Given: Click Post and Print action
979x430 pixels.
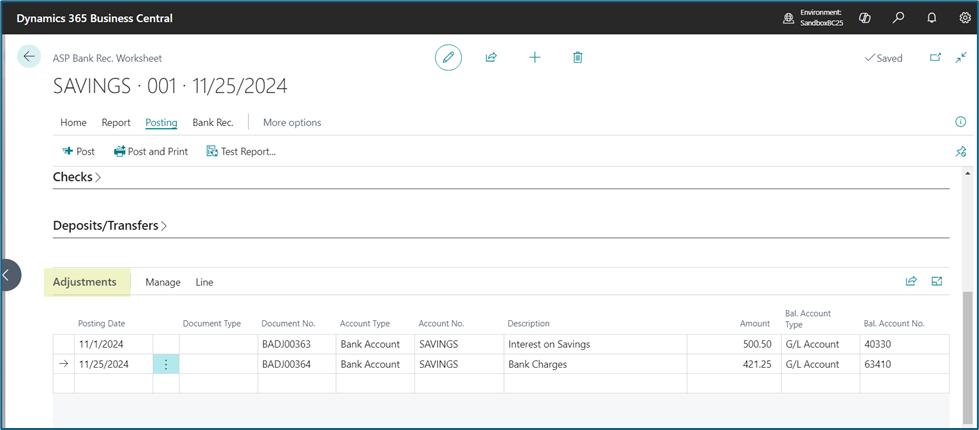Looking at the screenshot, I should [x=150, y=152].
